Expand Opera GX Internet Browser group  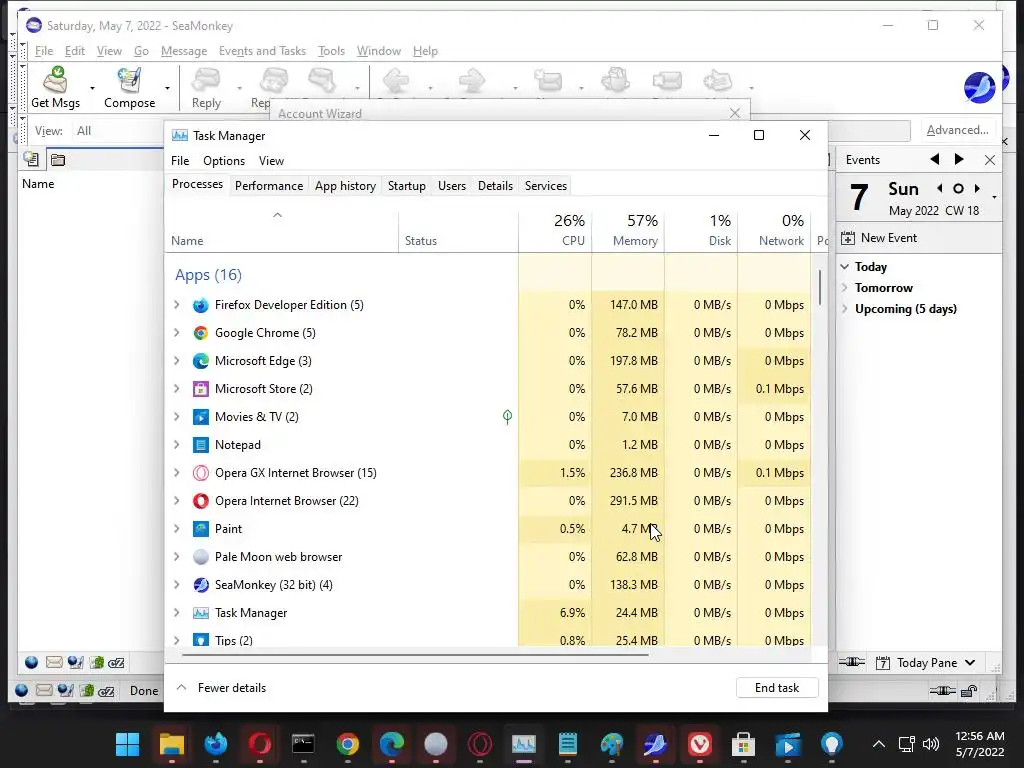point(176,473)
